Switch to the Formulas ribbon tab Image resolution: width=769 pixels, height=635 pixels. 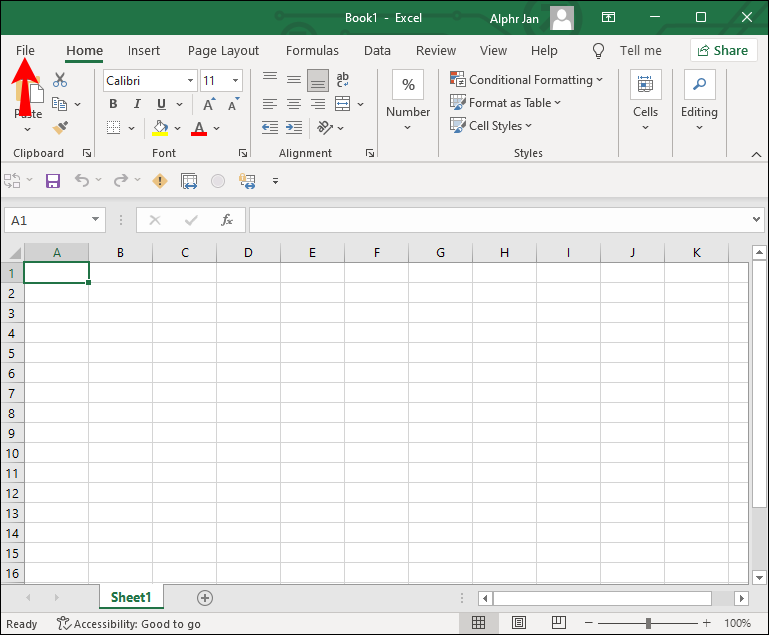coord(312,50)
